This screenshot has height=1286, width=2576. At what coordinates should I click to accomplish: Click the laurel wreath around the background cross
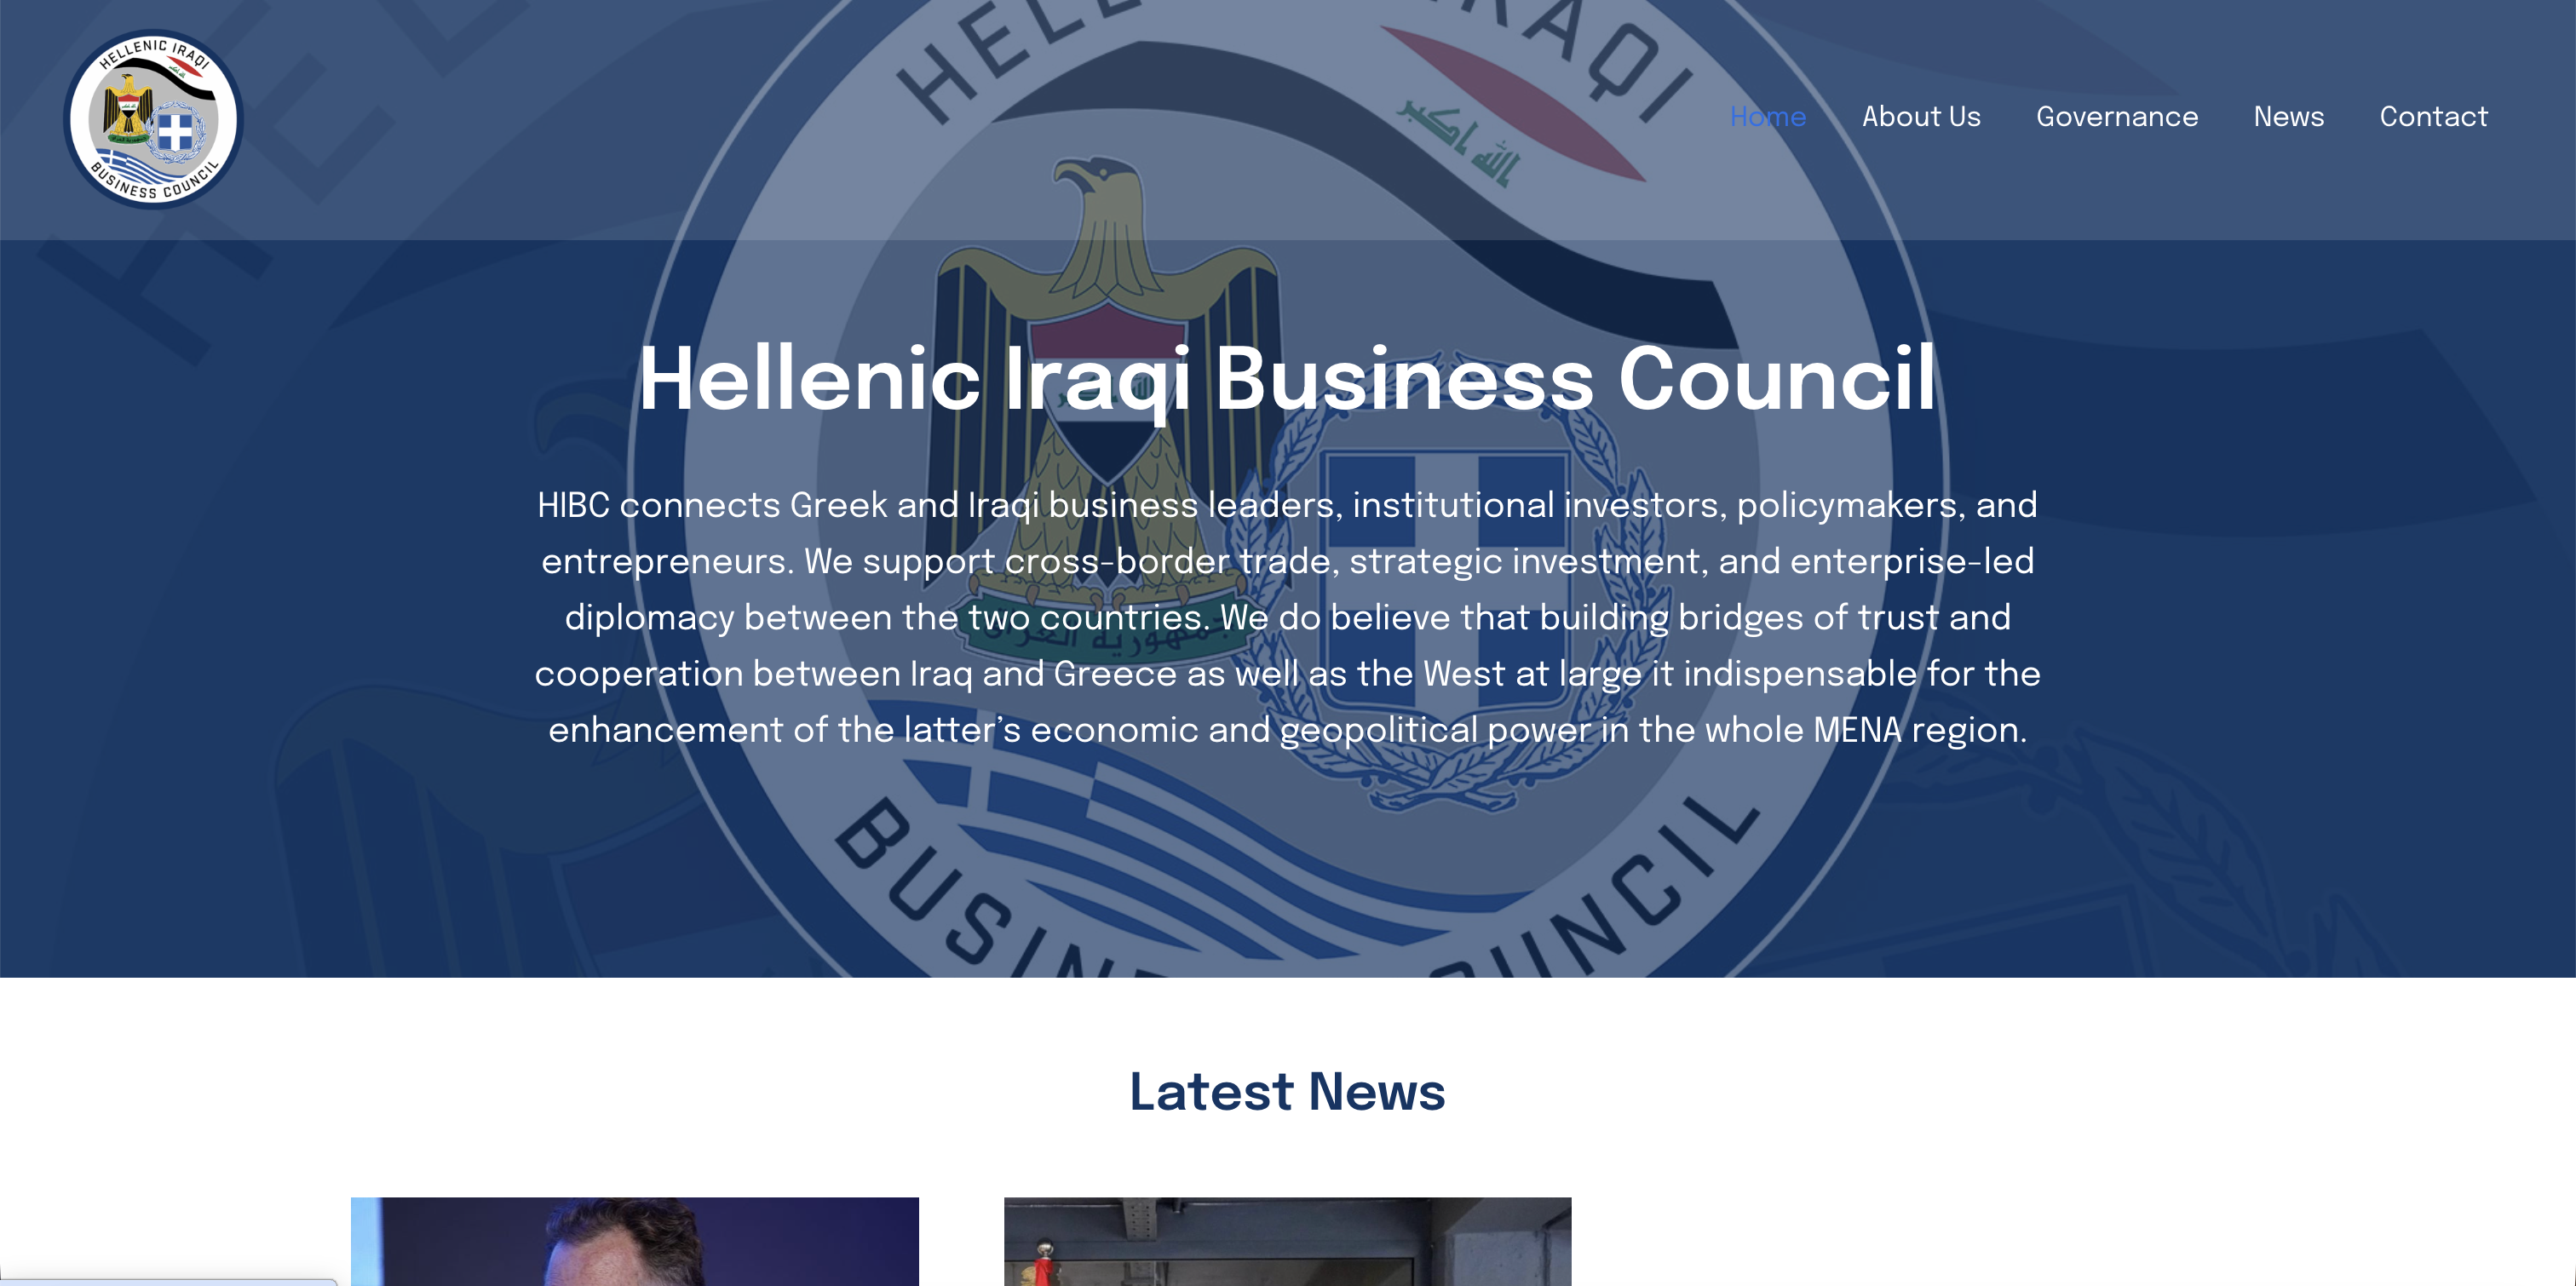(x=1443, y=580)
